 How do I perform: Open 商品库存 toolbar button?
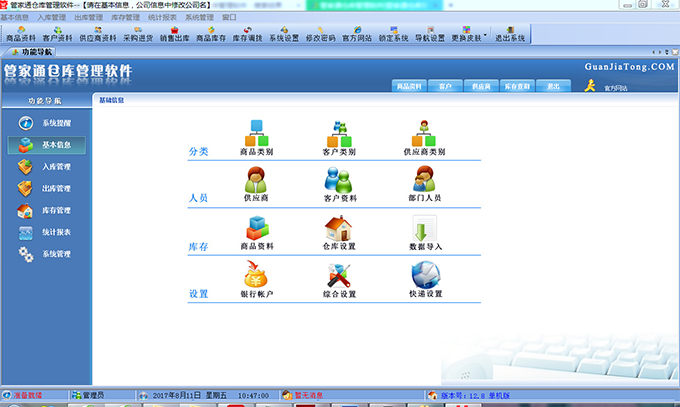click(211, 34)
